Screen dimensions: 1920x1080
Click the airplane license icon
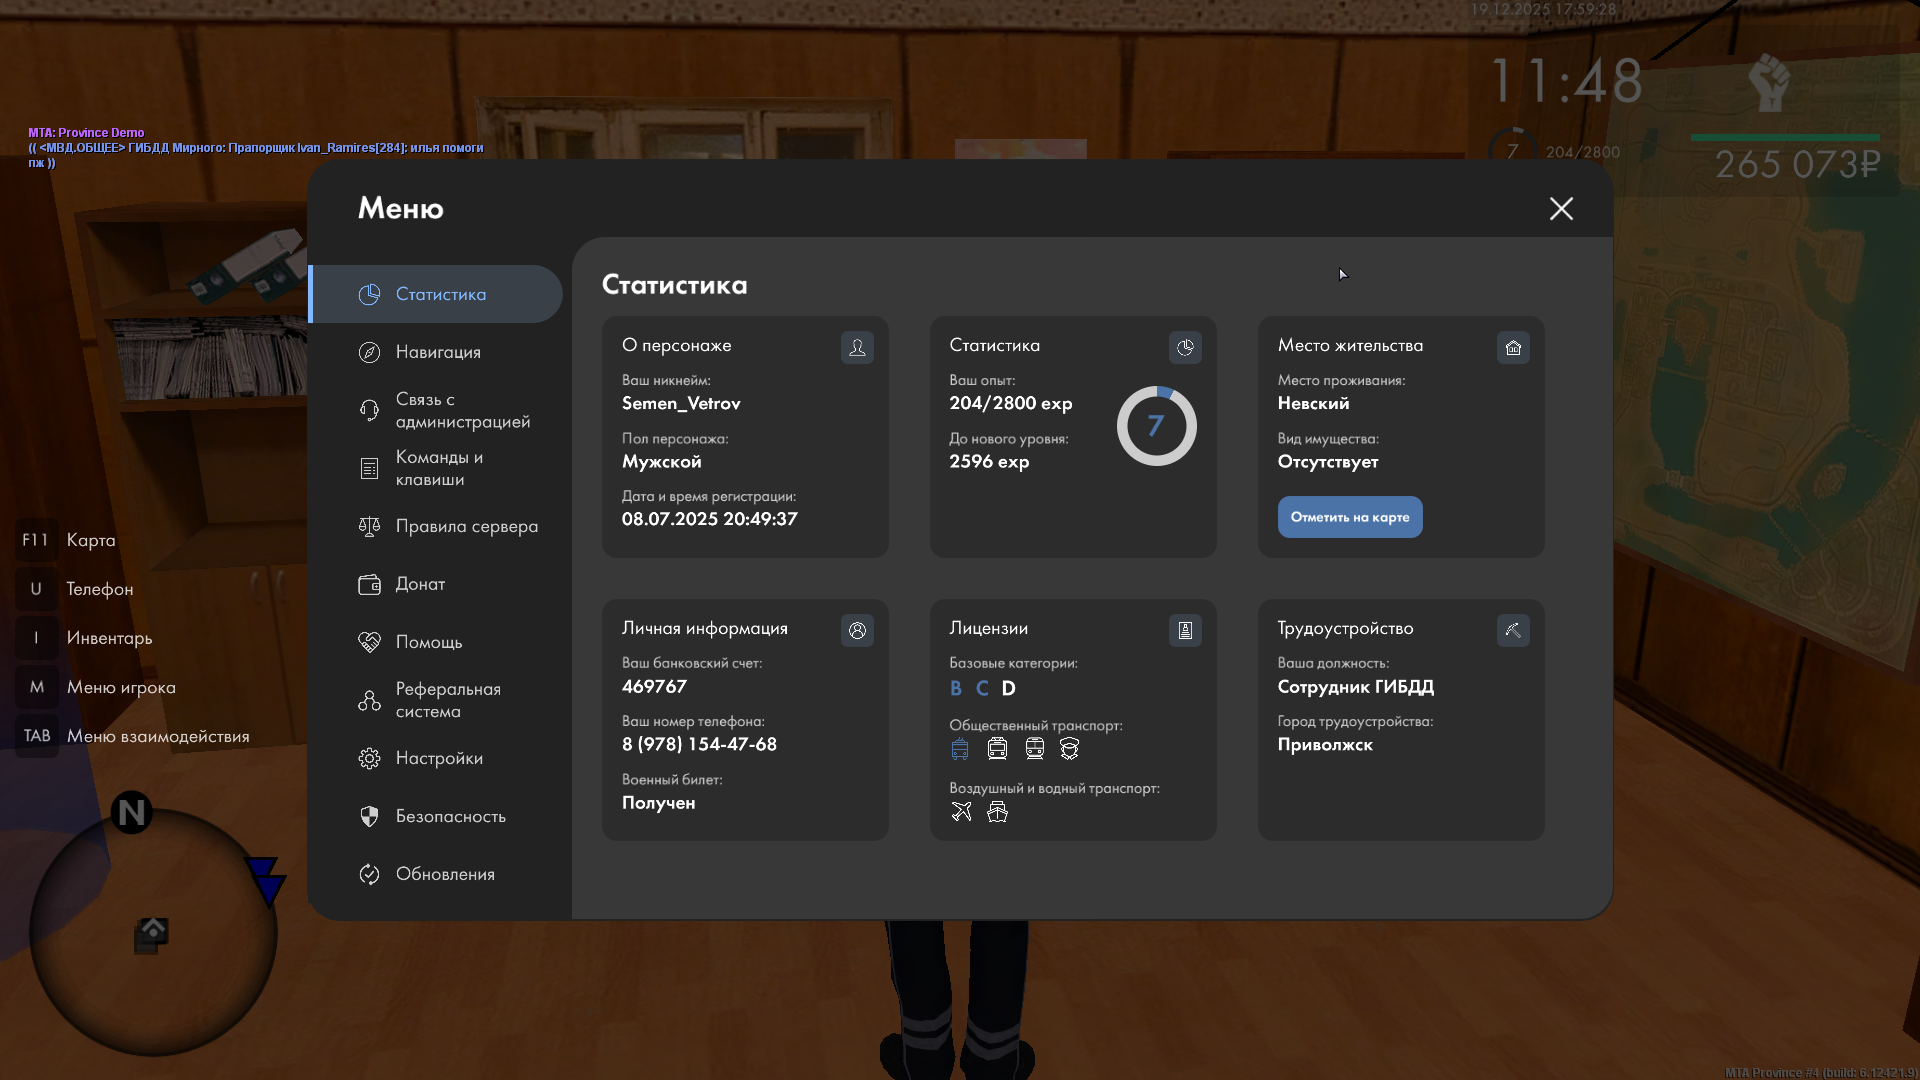[x=961, y=812]
